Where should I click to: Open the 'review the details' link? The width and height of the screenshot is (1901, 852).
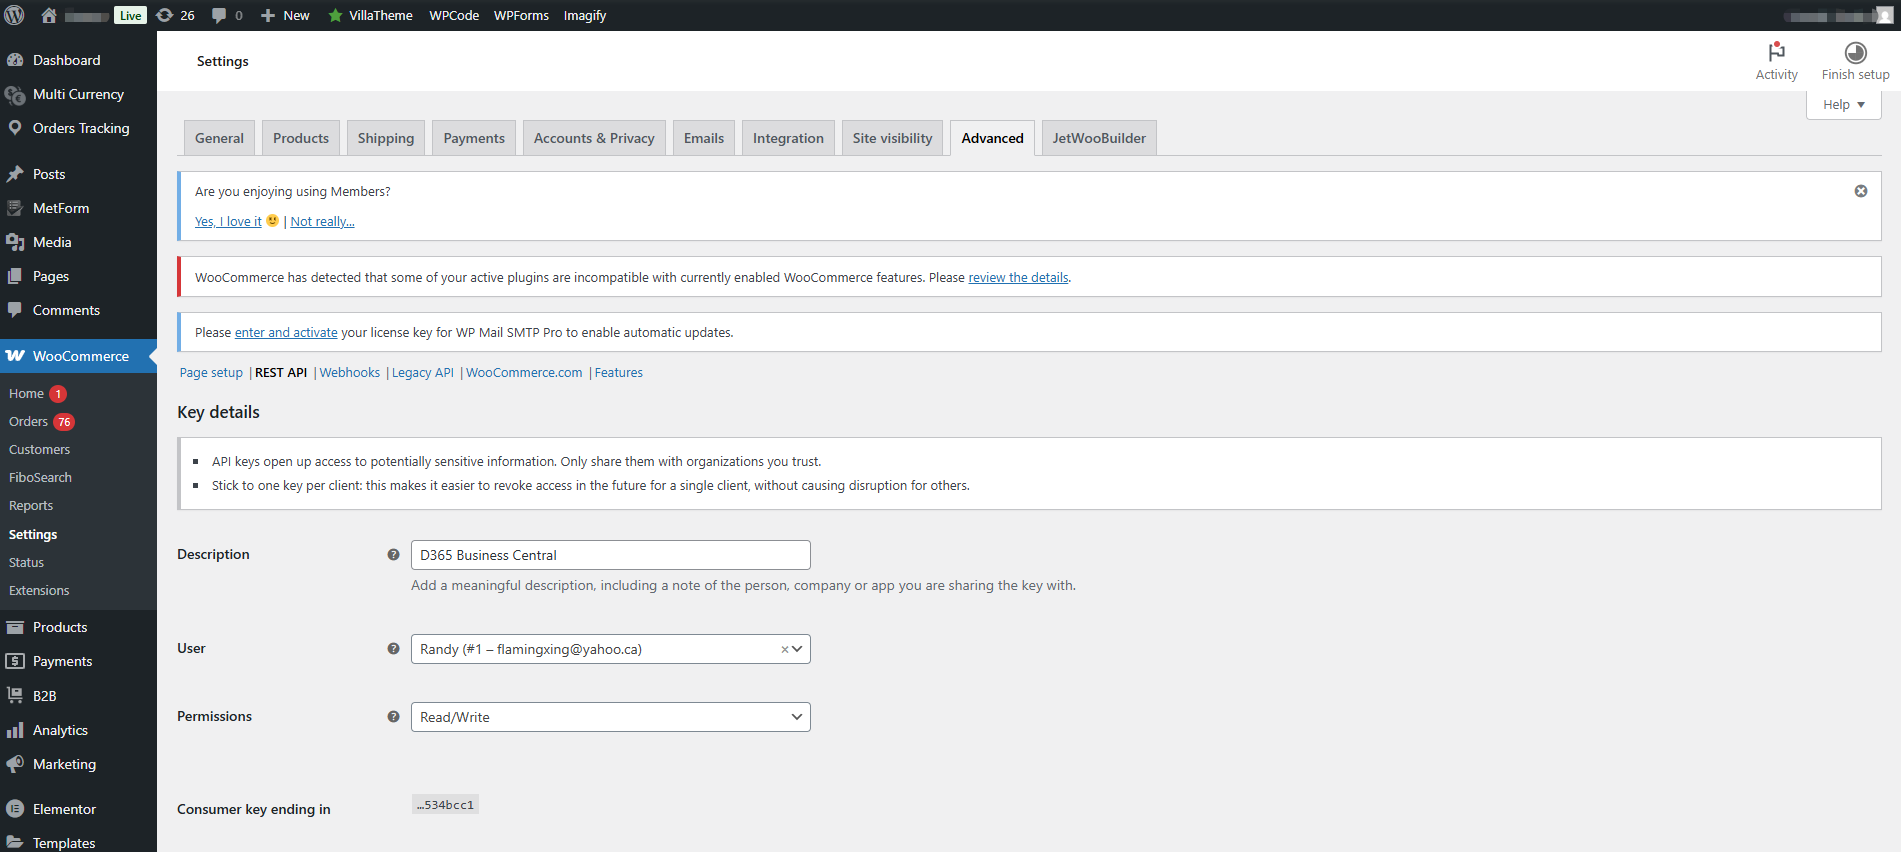pos(1018,278)
